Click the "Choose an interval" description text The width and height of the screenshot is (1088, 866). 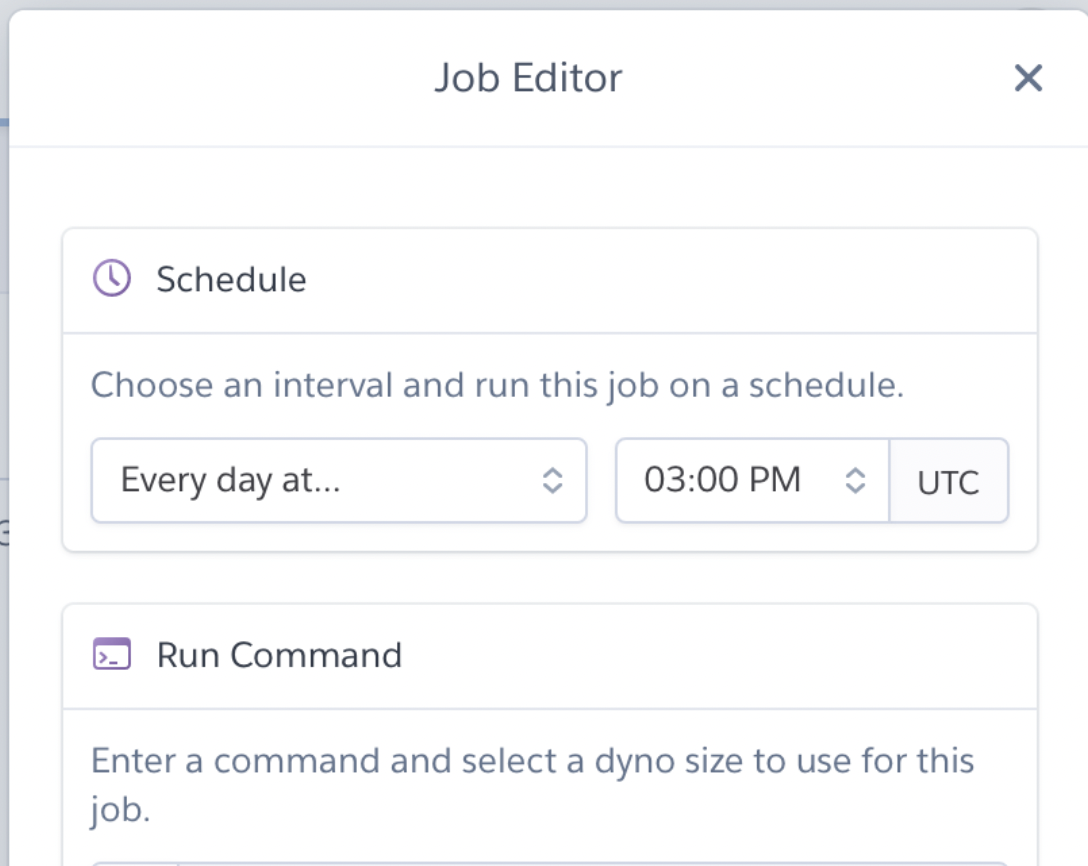[497, 385]
